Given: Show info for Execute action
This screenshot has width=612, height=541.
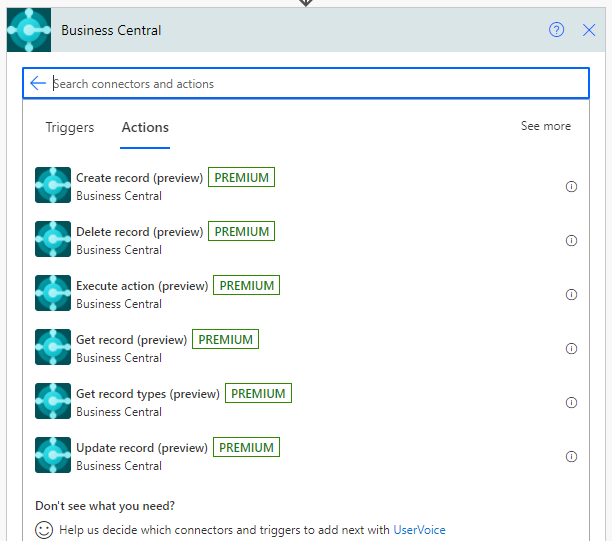Looking at the screenshot, I should (571, 295).
